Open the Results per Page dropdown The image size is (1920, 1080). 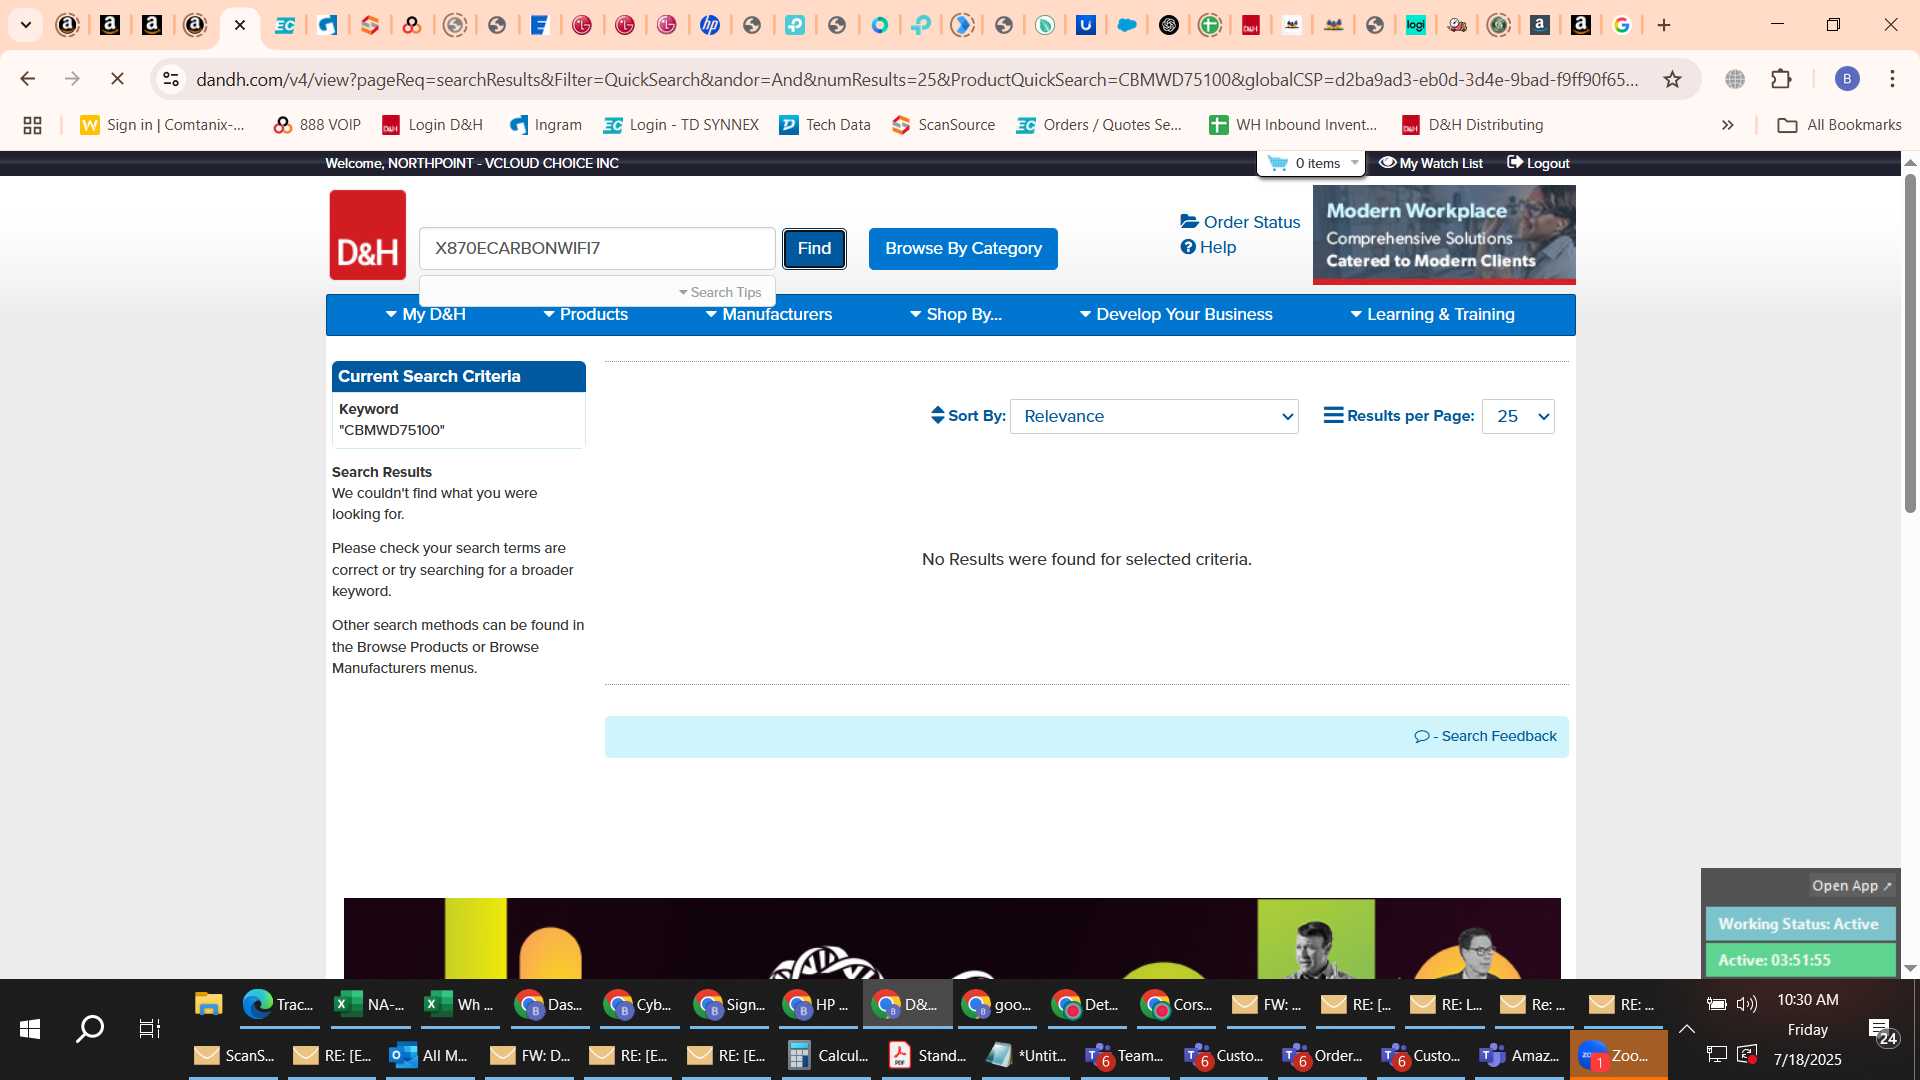click(1518, 416)
